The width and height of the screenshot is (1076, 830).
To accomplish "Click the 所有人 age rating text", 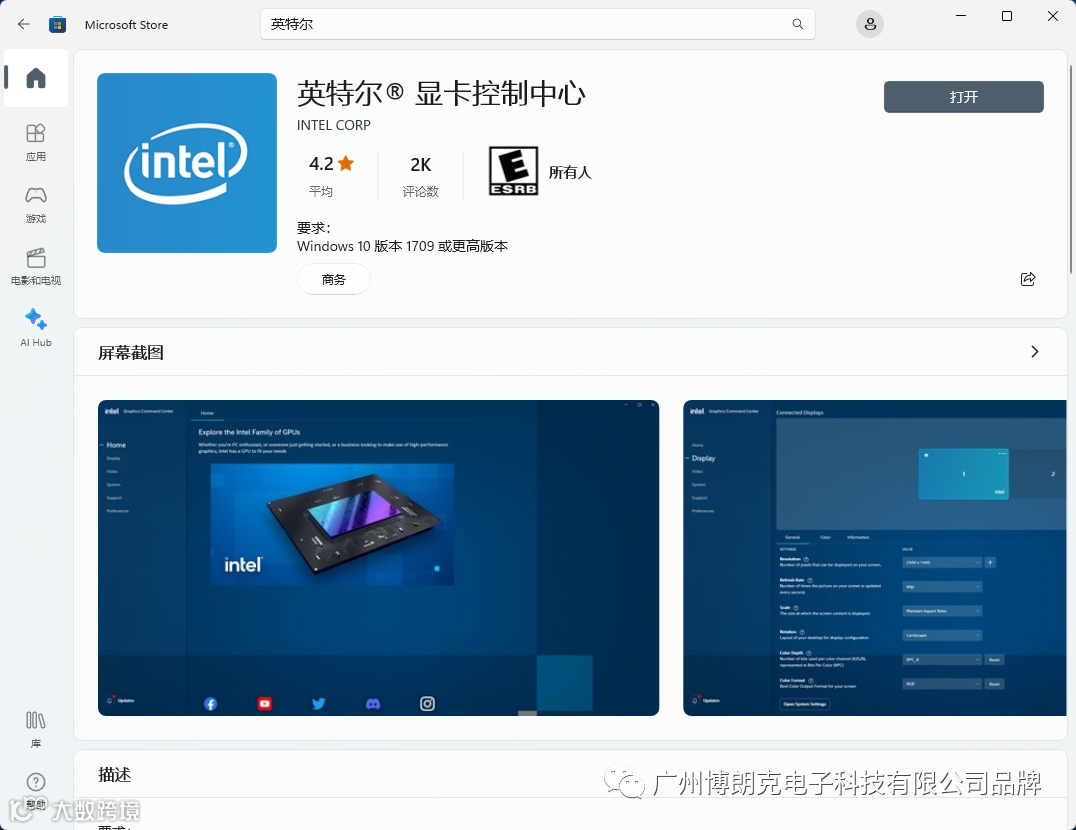I will 570,172.
